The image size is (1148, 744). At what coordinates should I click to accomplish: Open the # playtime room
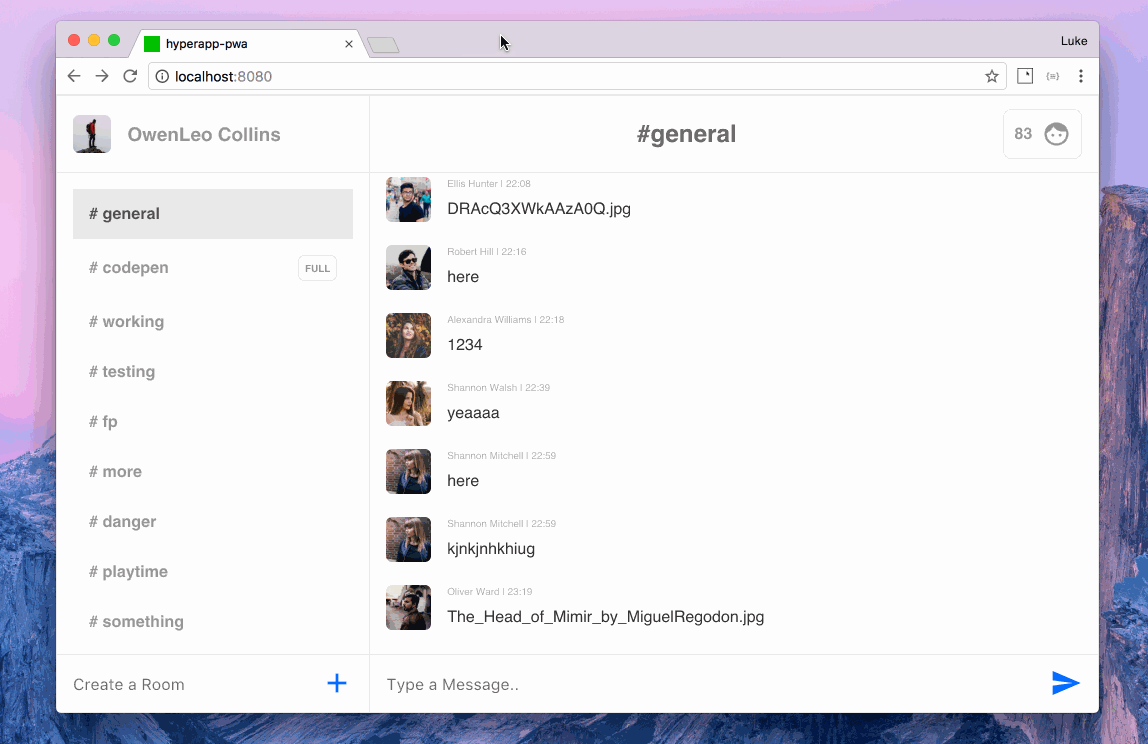129,572
